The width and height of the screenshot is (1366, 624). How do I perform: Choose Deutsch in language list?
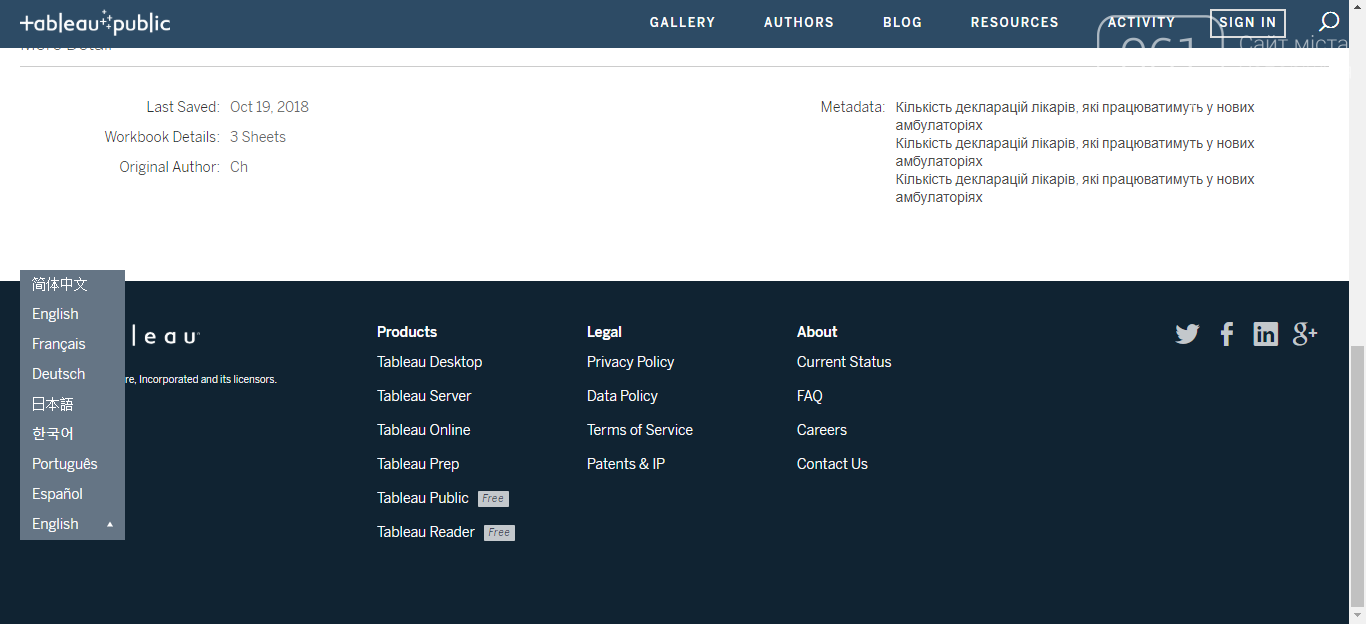point(59,374)
